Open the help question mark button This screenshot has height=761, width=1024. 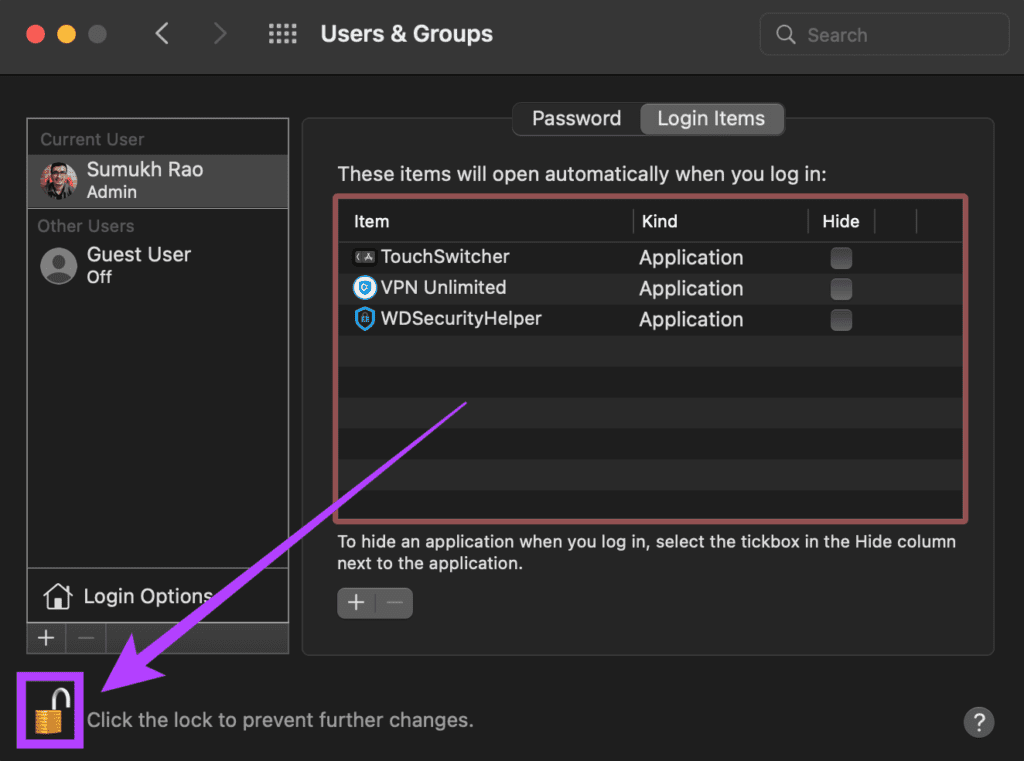click(x=979, y=722)
